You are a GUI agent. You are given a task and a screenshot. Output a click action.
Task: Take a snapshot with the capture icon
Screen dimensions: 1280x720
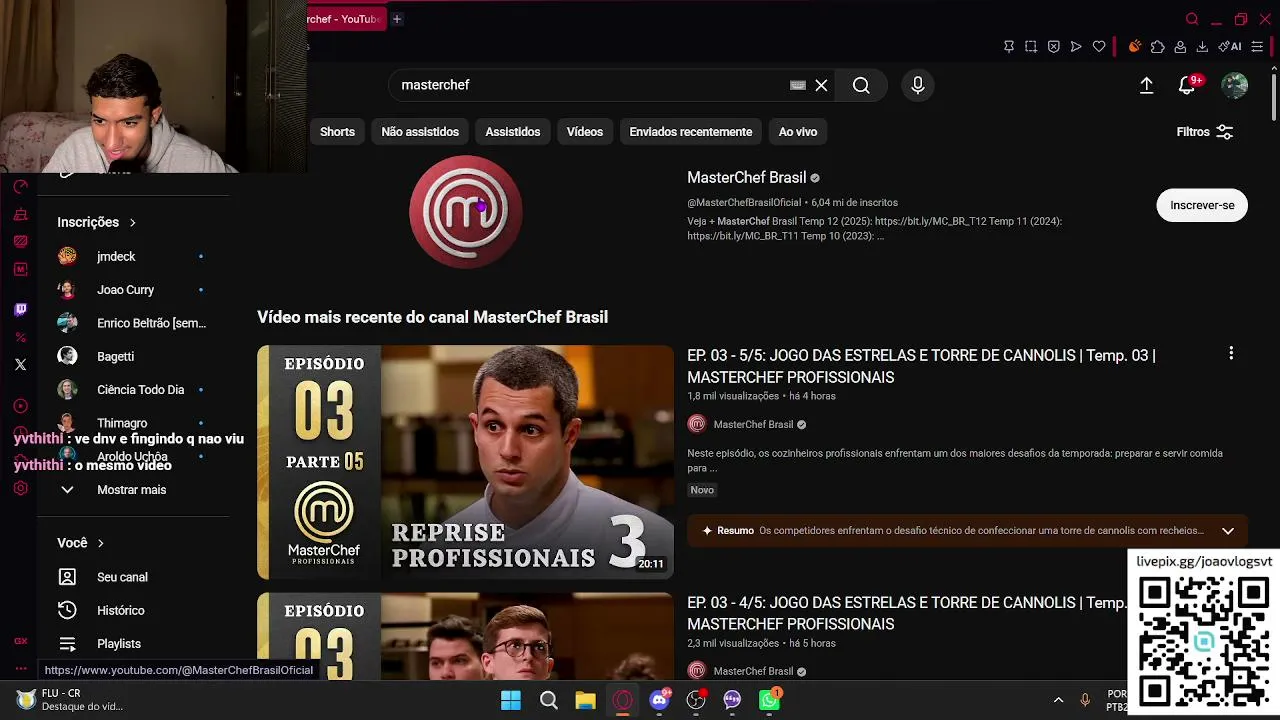tap(1031, 46)
